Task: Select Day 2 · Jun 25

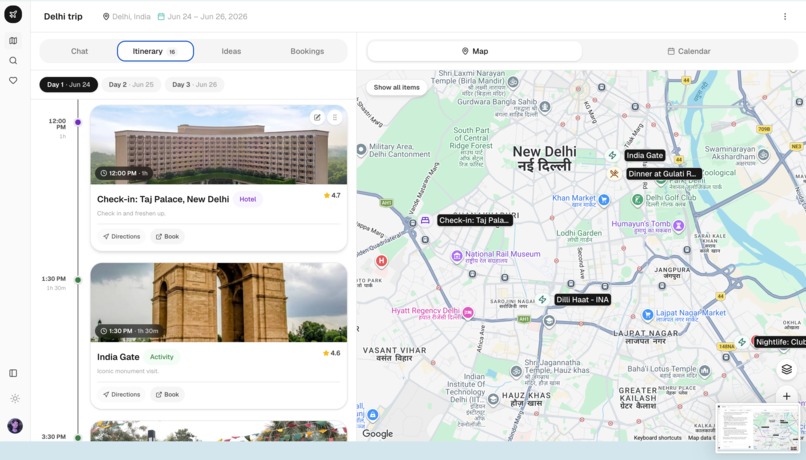Action: coord(131,84)
